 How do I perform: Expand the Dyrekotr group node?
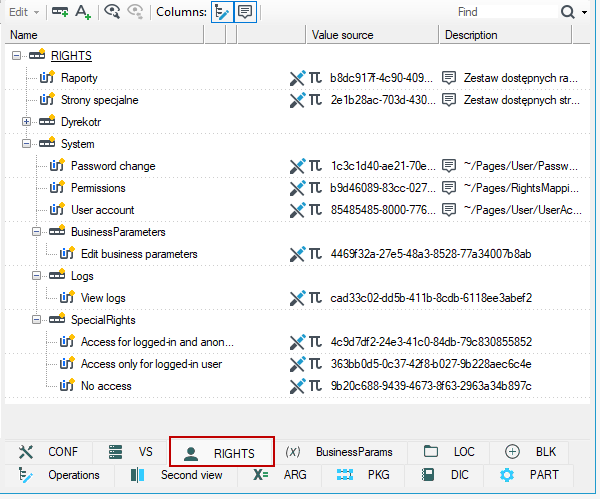pos(26,122)
